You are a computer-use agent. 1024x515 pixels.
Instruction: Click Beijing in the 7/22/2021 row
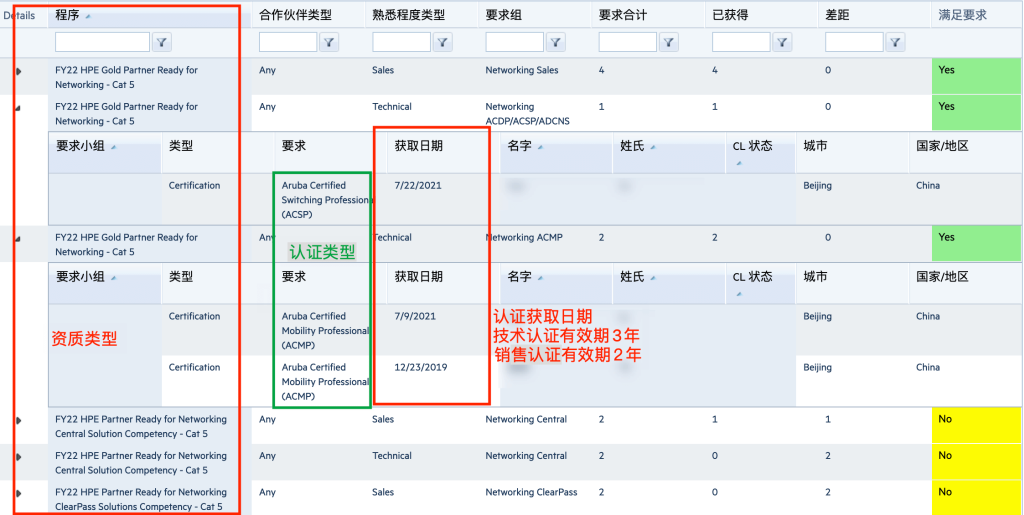[818, 185]
